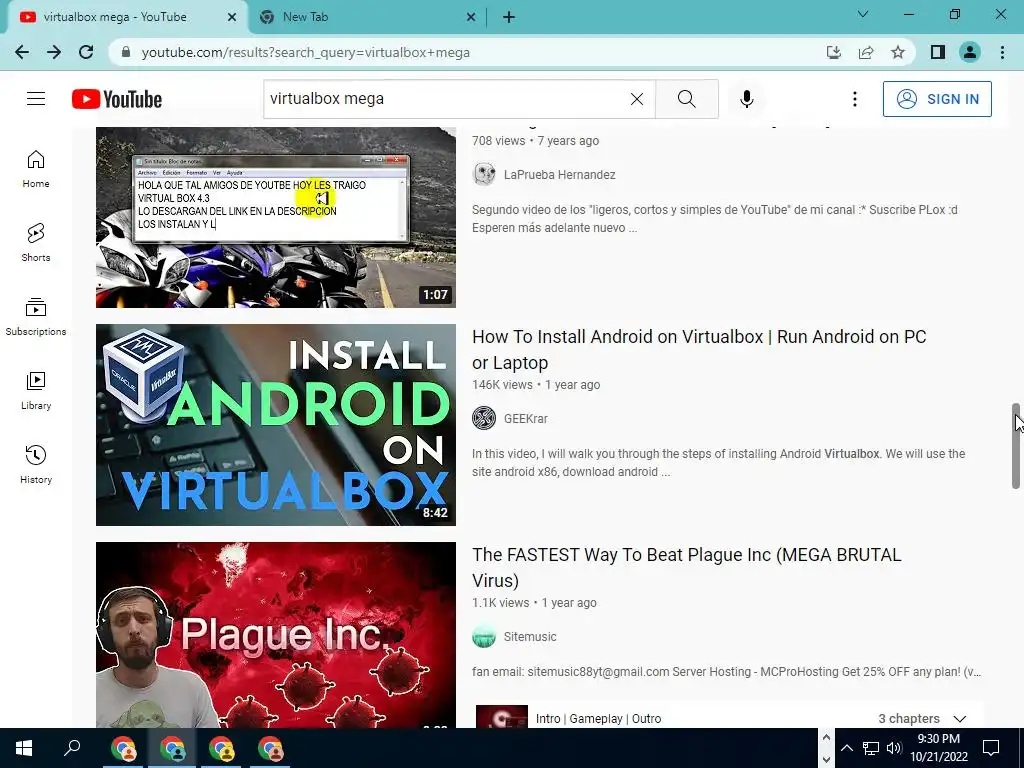Click the SIGN IN button
1024x768 pixels.
937,99
